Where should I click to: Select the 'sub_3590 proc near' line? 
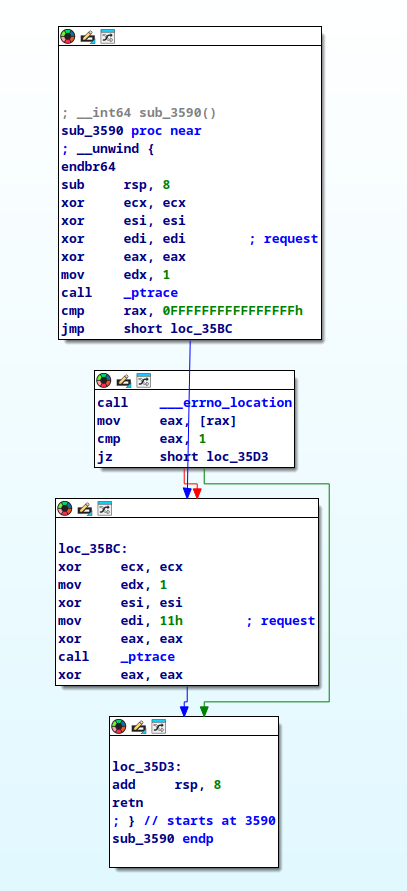pyautogui.click(x=131, y=131)
